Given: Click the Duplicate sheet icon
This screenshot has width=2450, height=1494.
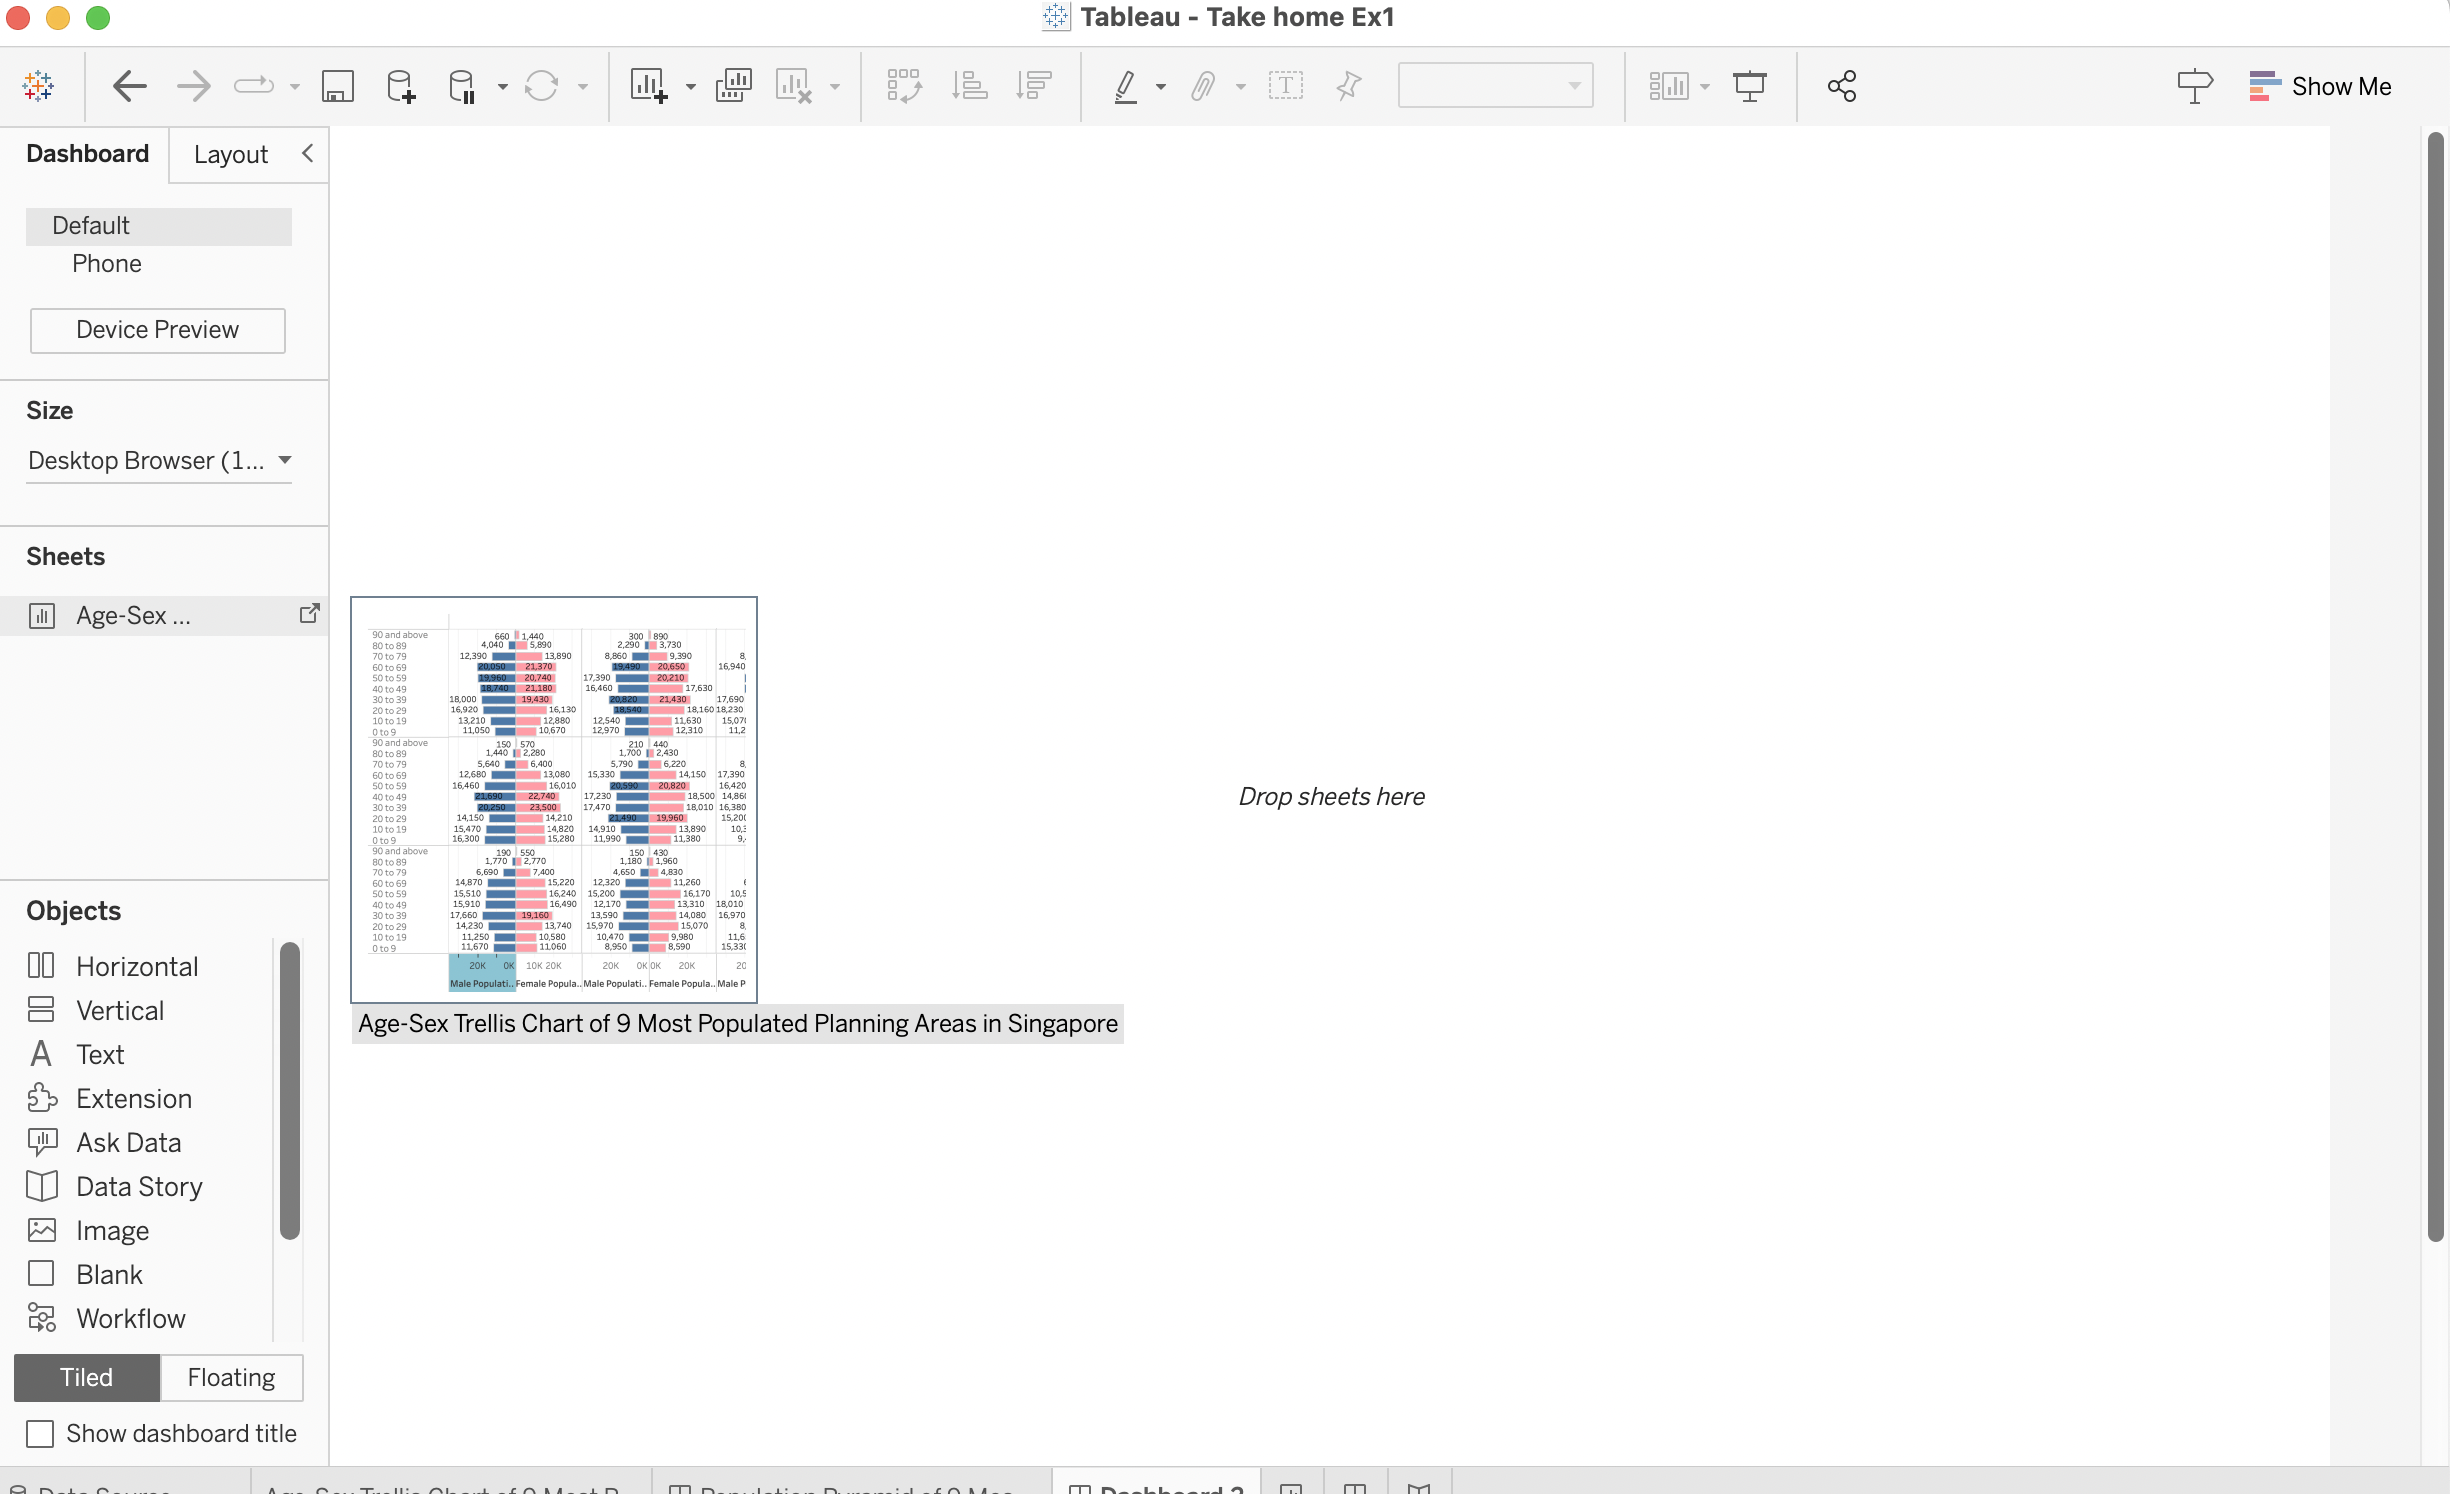Looking at the screenshot, I should click(x=733, y=86).
